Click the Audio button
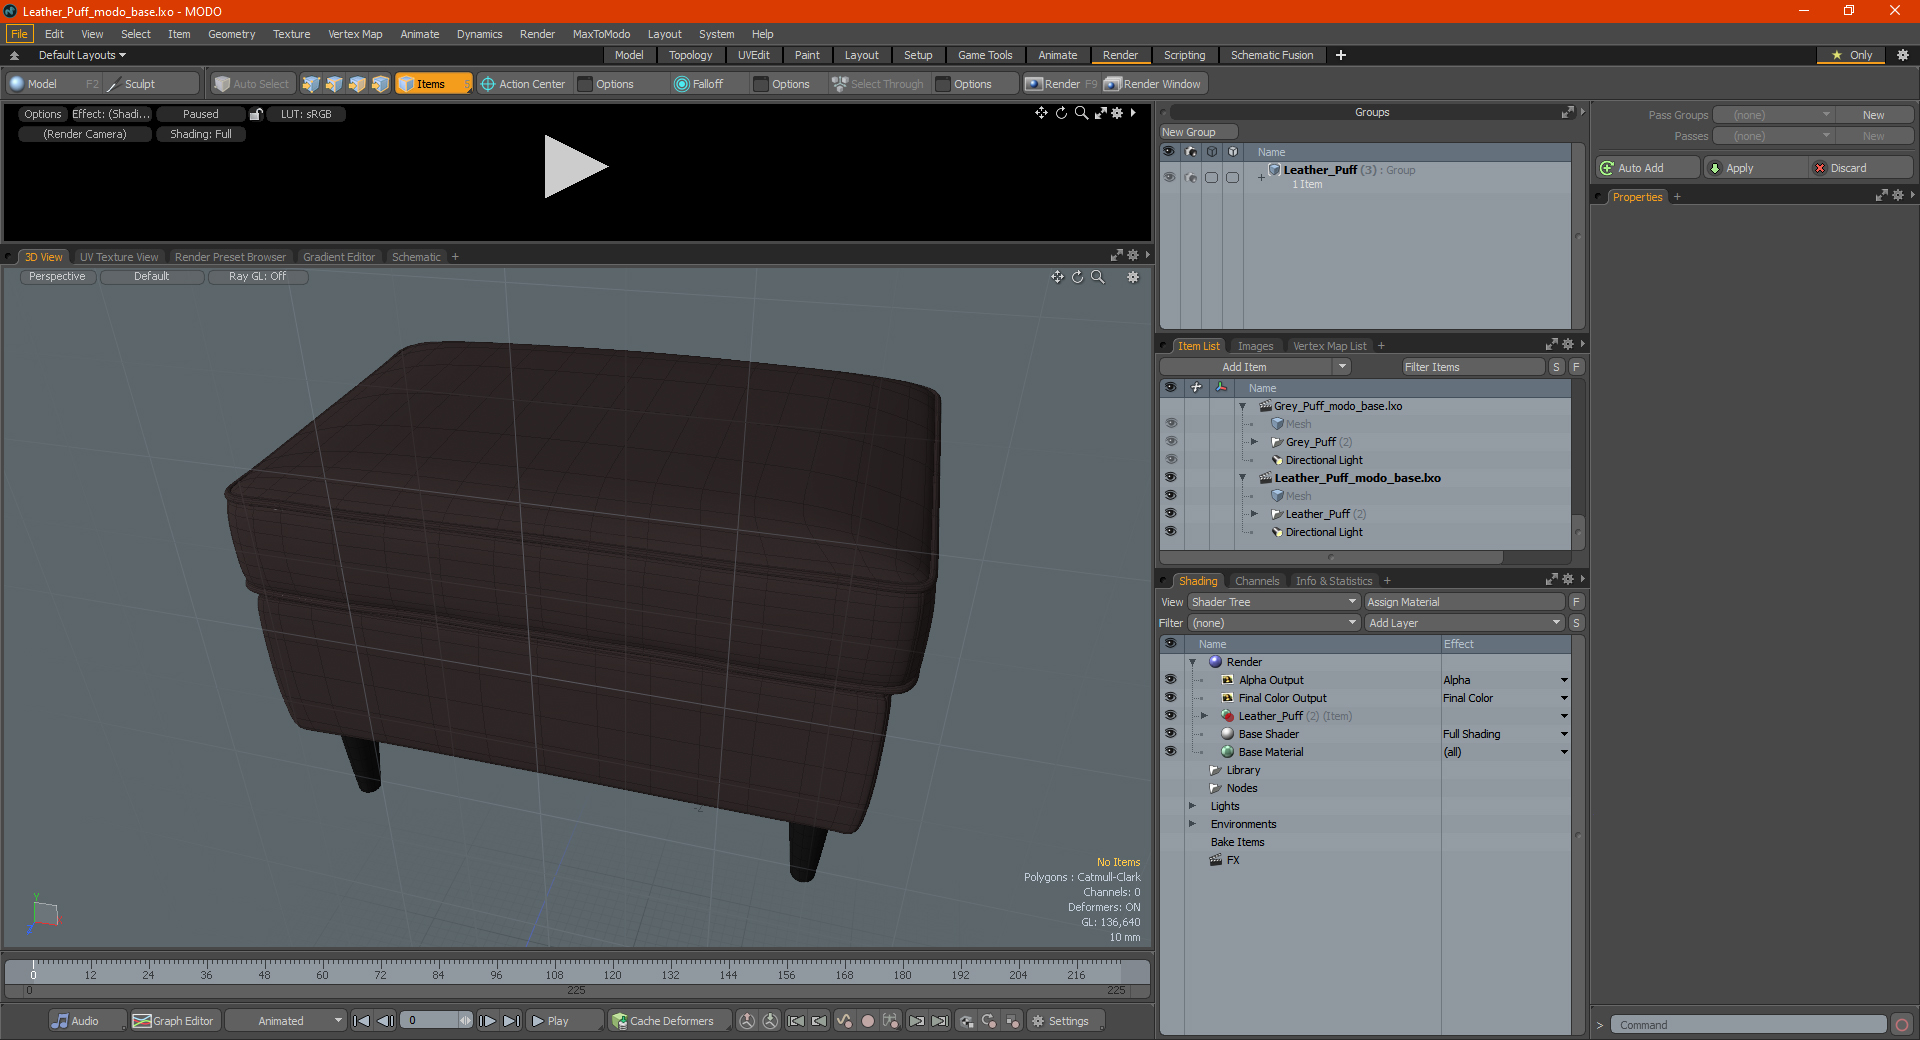This screenshot has height=1040, width=1920. coord(87,1021)
